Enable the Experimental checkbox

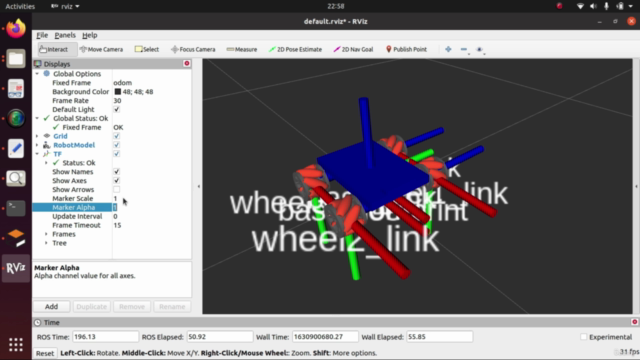coord(583,337)
